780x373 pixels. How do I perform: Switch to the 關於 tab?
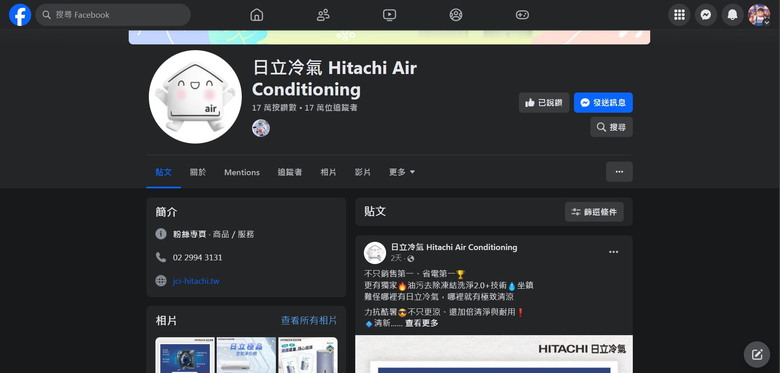coord(198,172)
